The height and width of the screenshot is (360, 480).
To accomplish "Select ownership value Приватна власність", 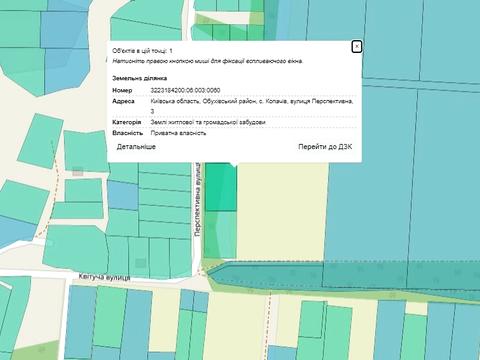I will pos(178,133).
